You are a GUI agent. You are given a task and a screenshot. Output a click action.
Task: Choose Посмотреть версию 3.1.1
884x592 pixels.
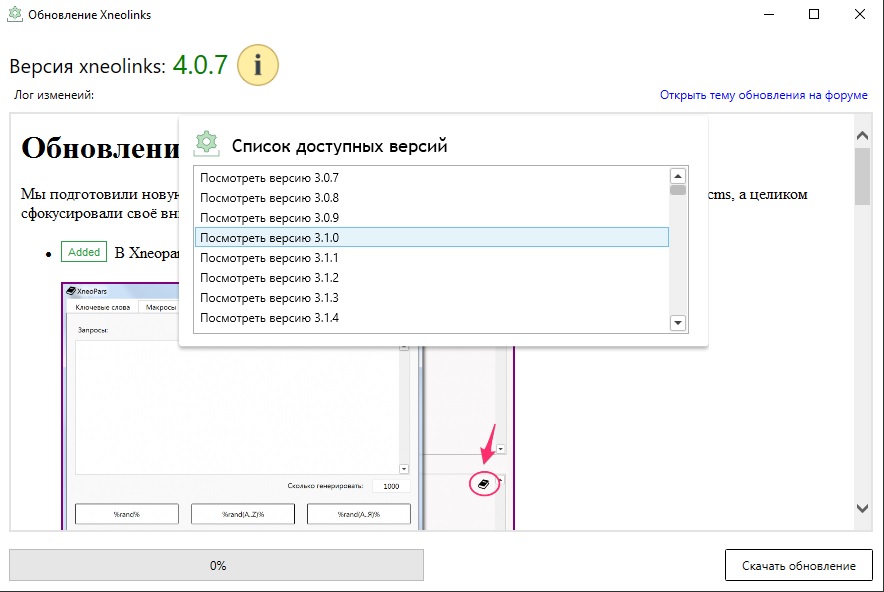(432, 258)
